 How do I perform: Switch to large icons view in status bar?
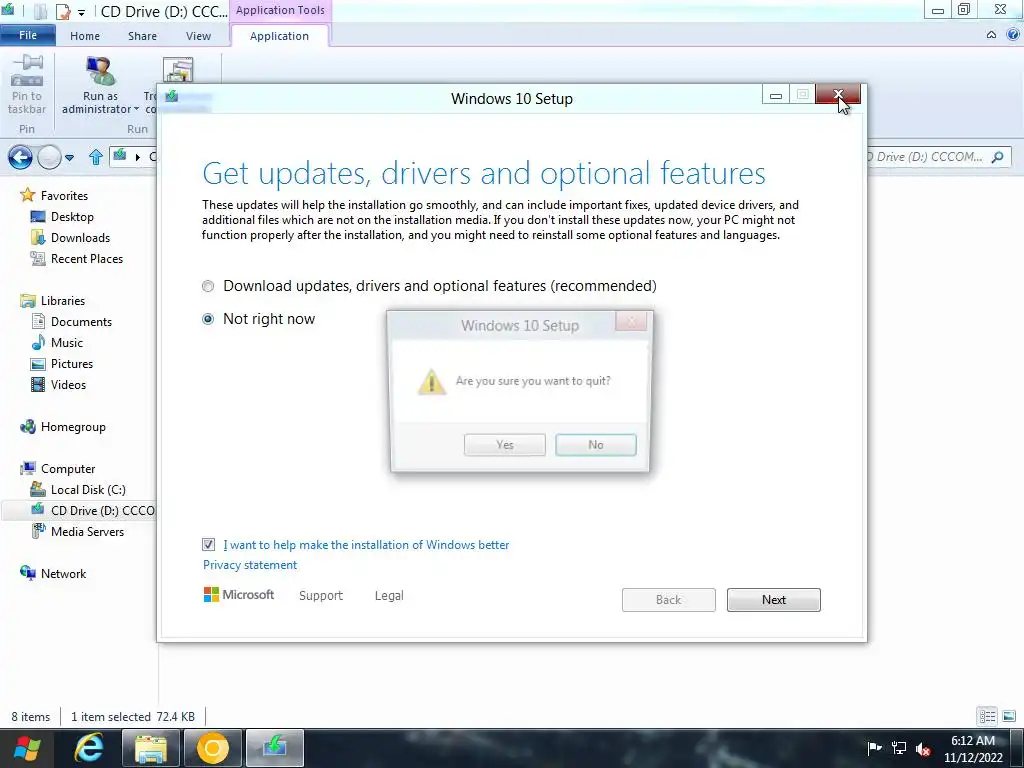pos(1008,716)
